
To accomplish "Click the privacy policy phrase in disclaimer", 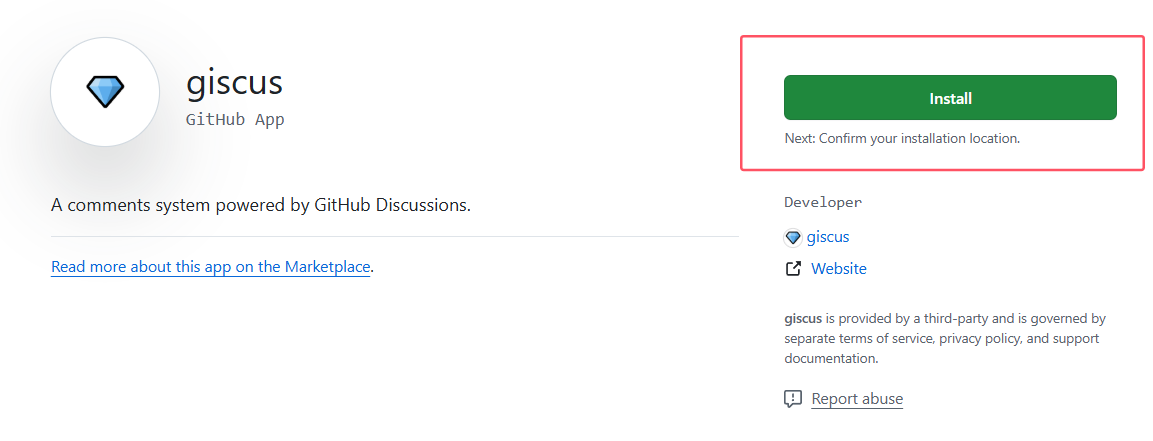I will coord(981,339).
